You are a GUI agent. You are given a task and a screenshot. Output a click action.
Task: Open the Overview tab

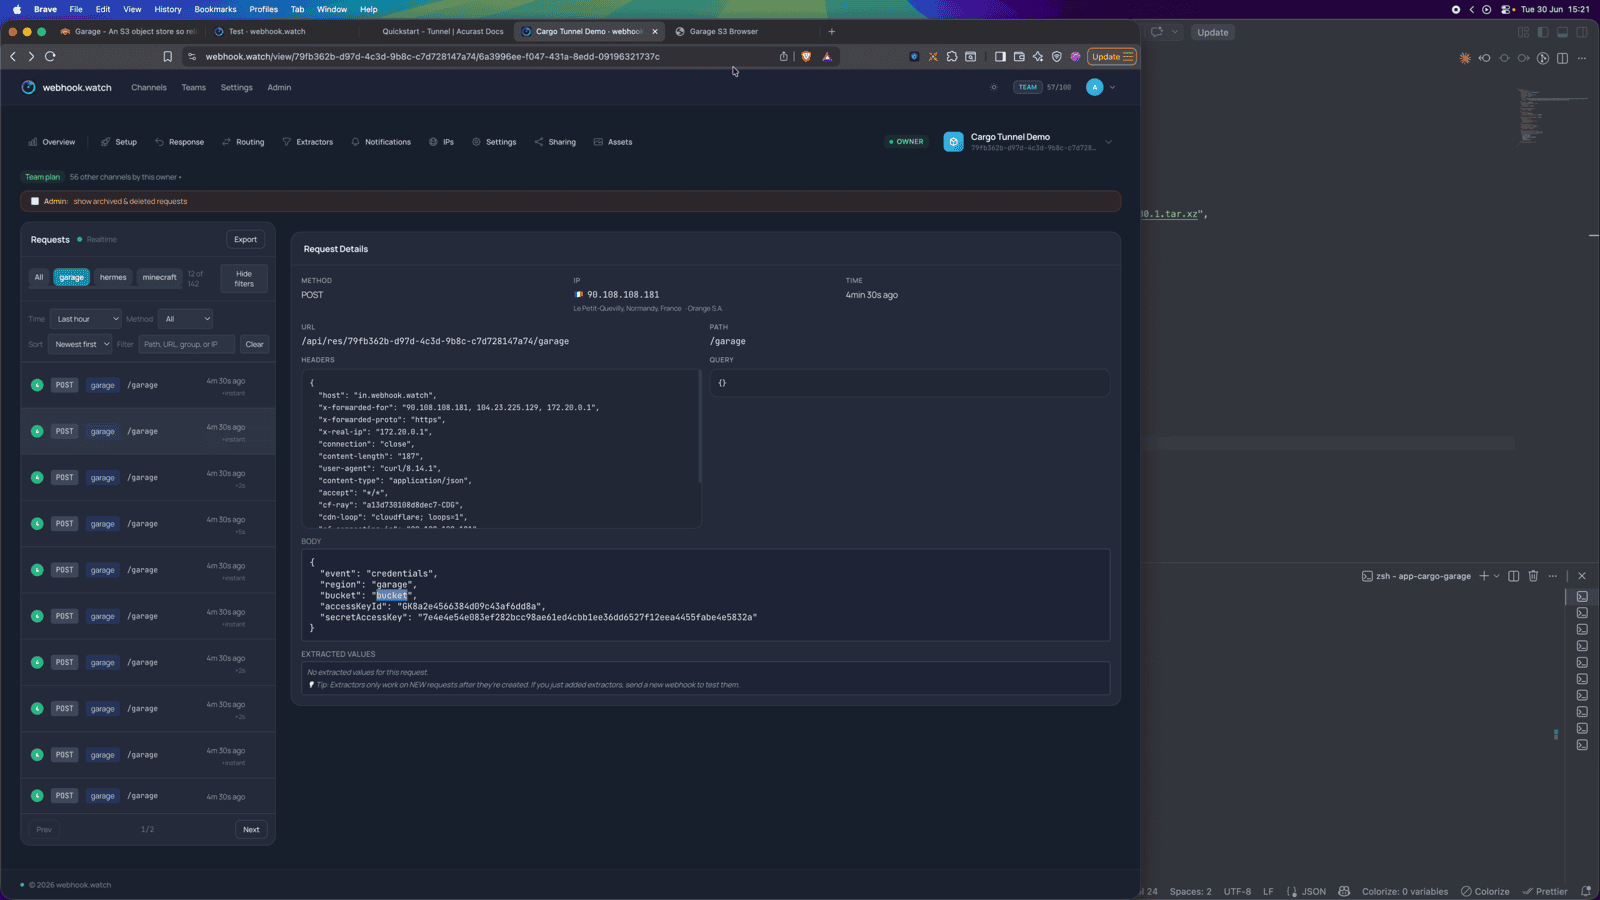point(52,142)
